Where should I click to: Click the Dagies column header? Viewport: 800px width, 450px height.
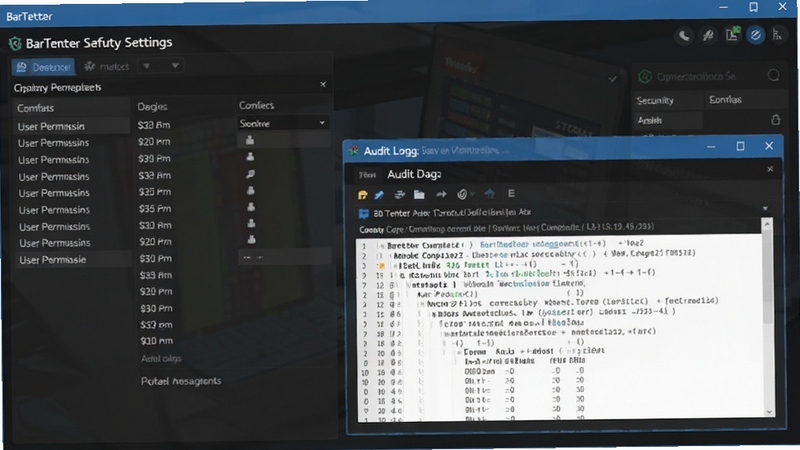(x=152, y=107)
